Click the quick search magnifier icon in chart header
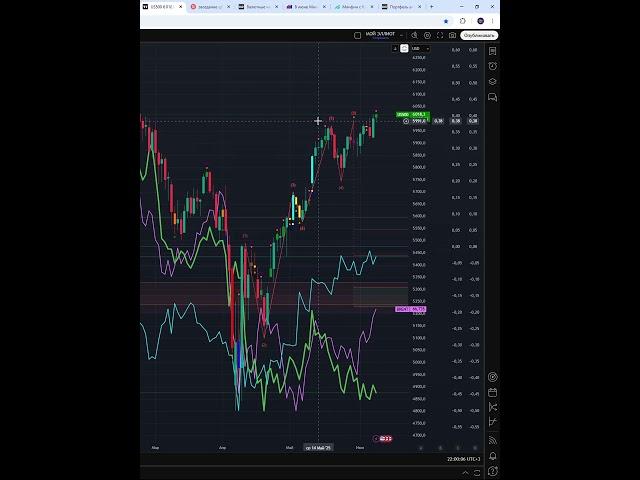This screenshot has width=640, height=480. point(414,36)
